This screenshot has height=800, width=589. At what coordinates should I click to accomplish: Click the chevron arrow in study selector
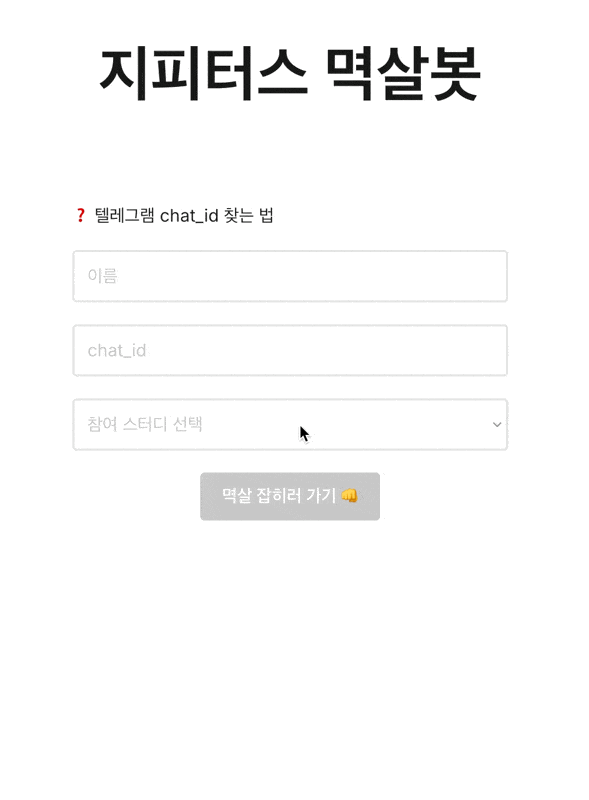tap(497, 424)
